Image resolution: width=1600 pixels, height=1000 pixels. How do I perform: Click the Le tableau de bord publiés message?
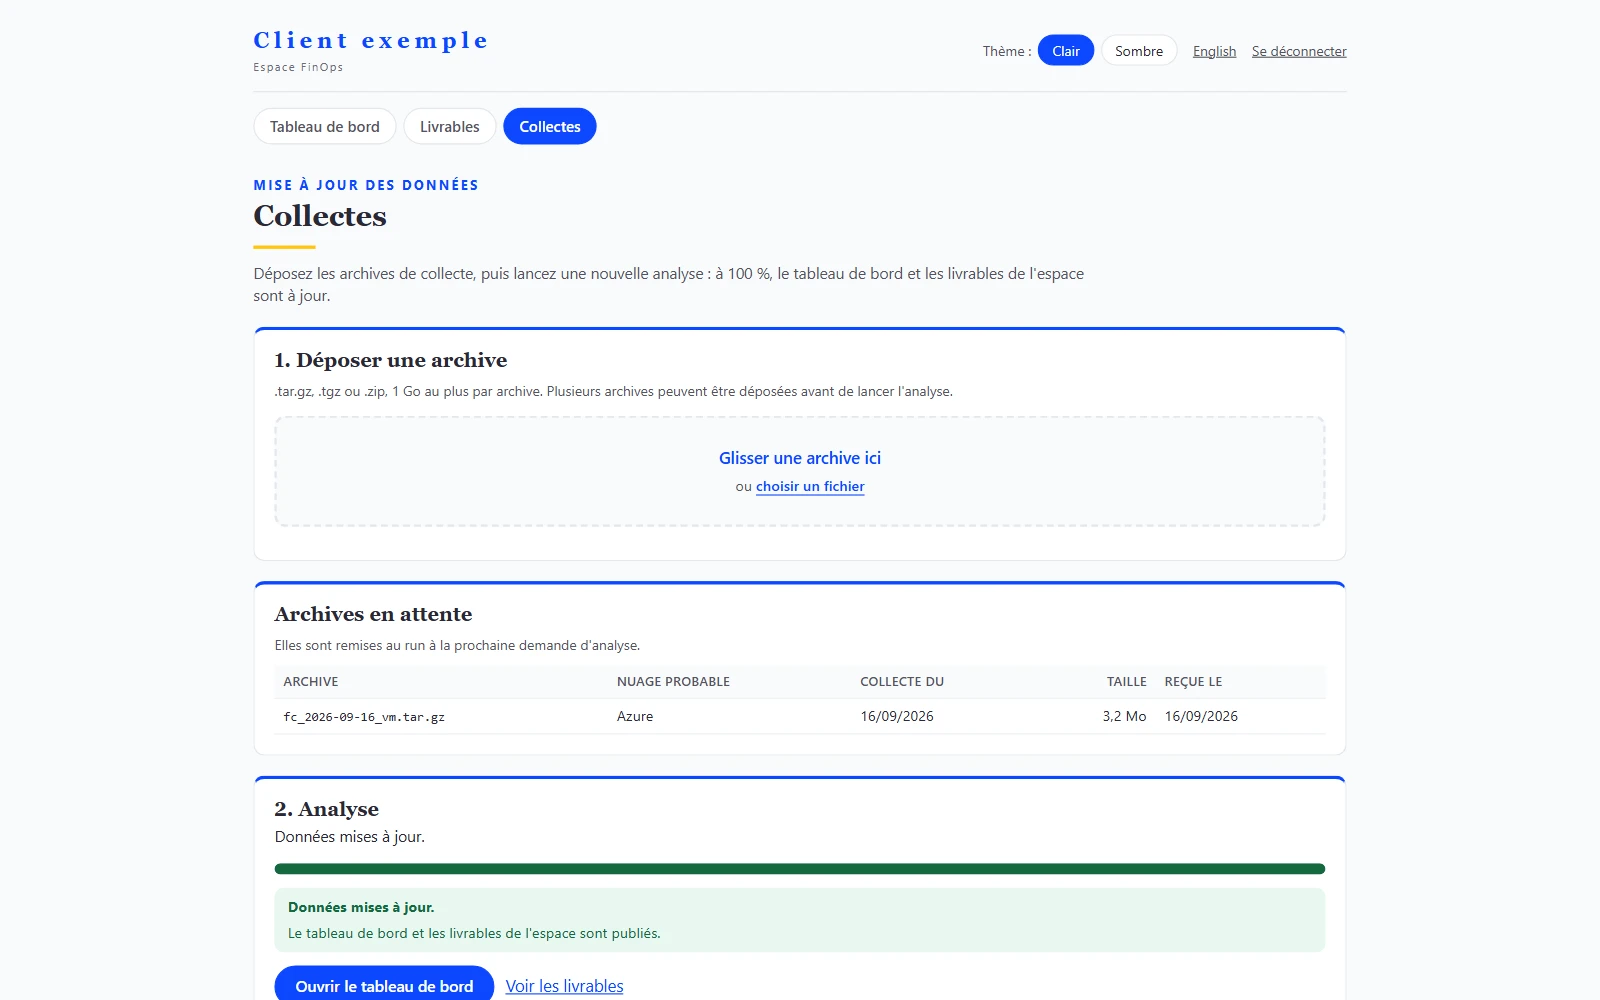coord(474,934)
